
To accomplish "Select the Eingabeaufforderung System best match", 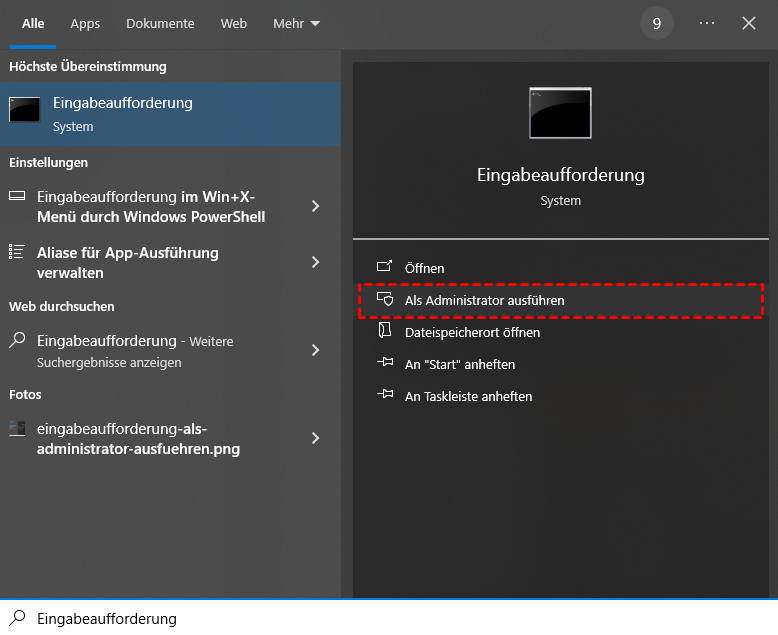I will [170, 114].
